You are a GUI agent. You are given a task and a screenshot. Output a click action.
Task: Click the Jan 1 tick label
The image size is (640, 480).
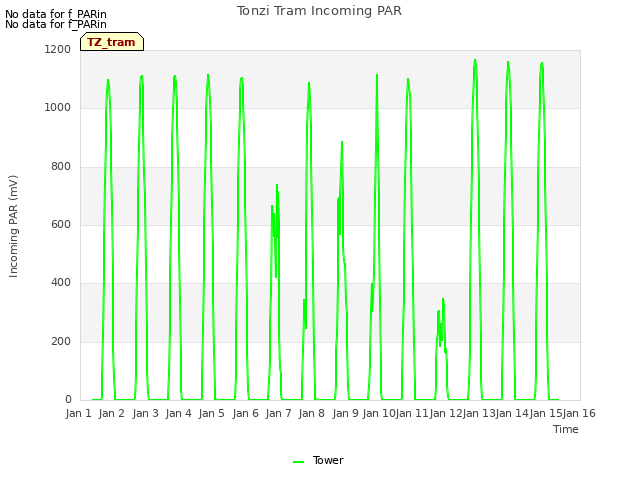point(78,413)
